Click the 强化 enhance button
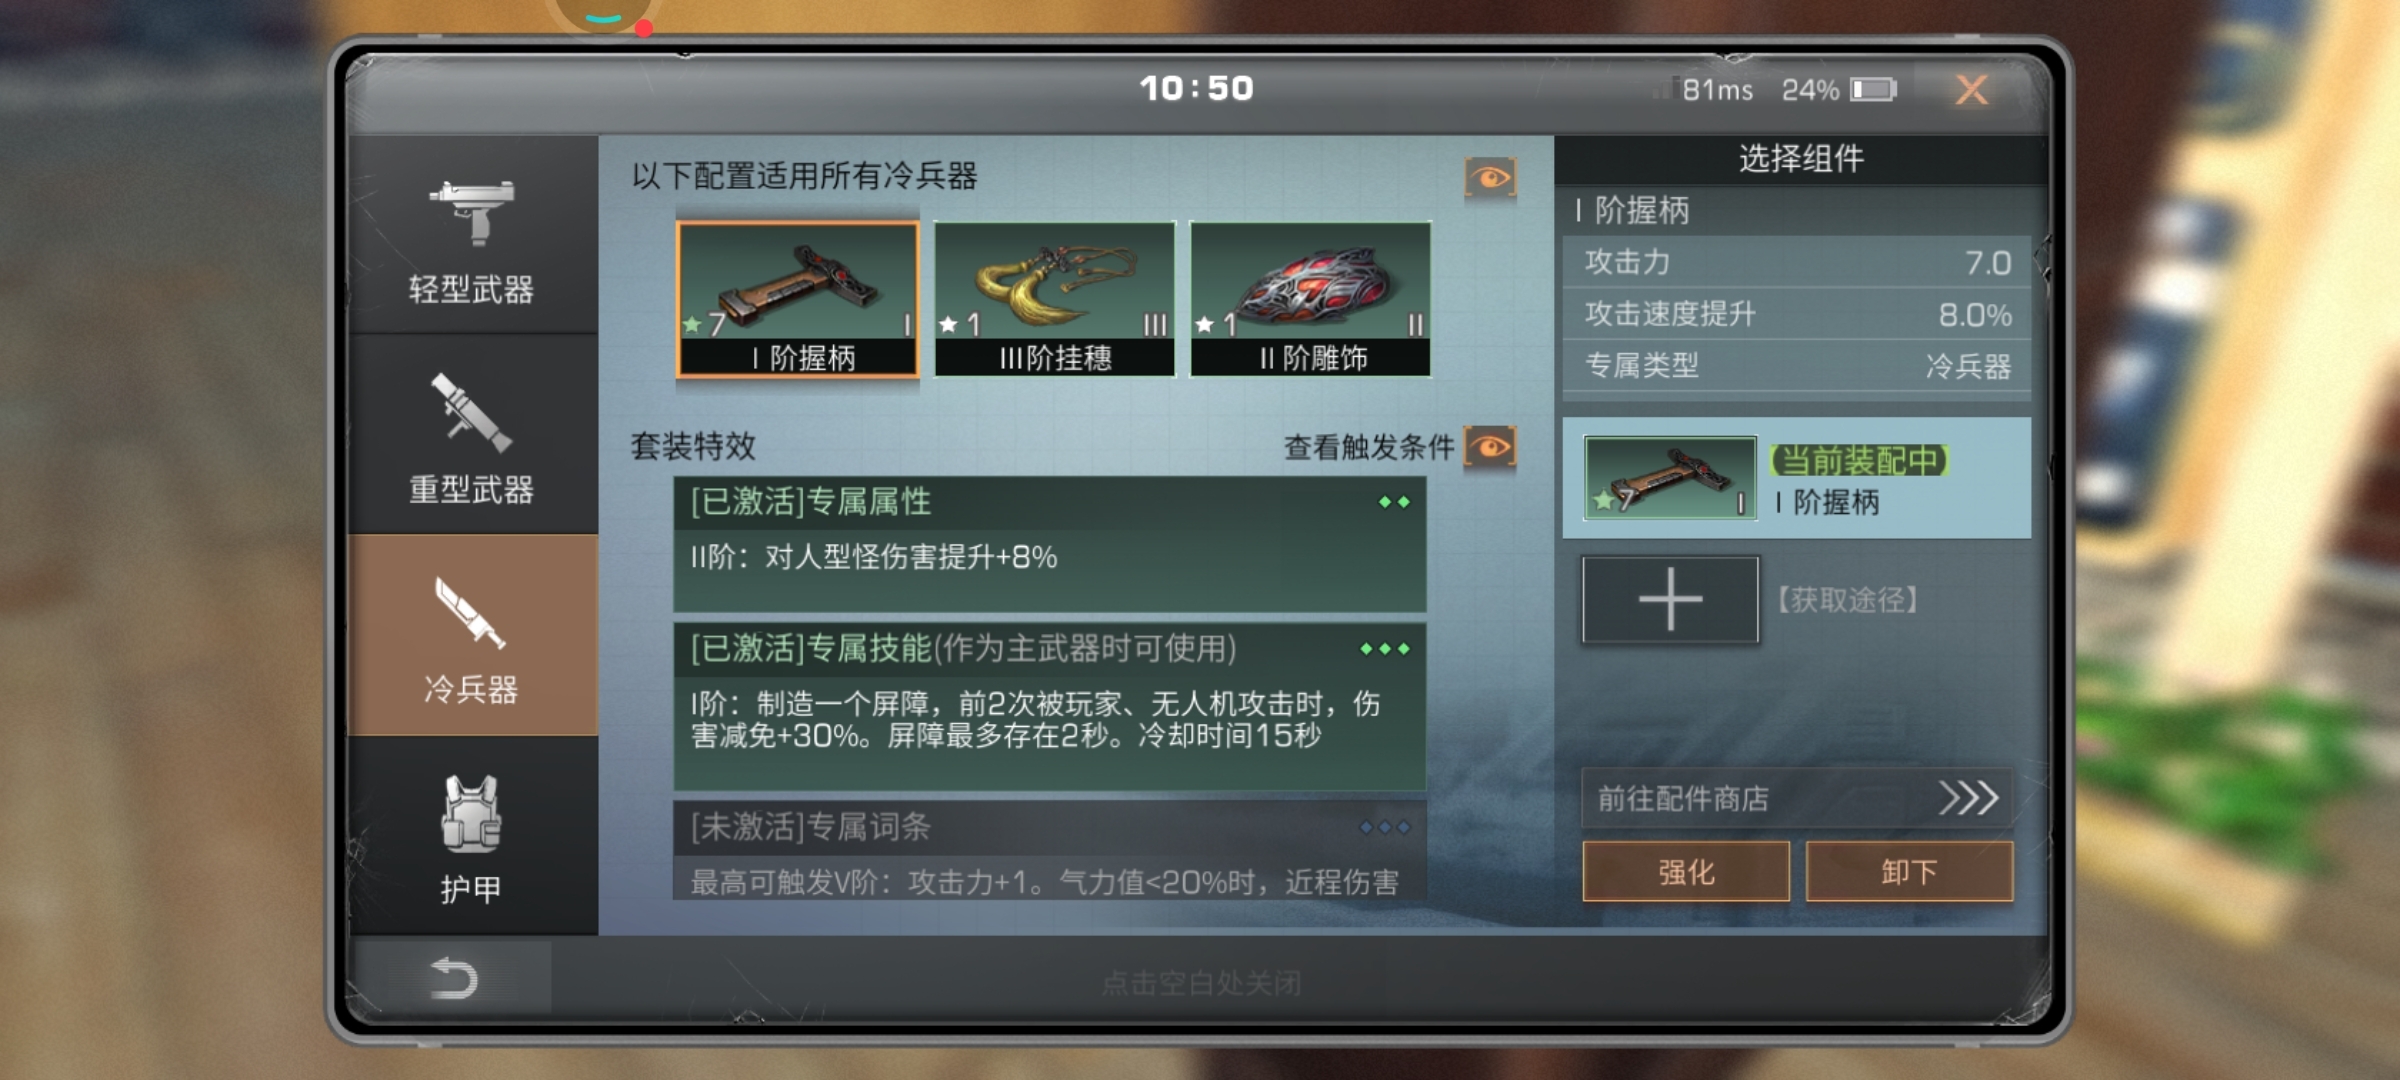Viewport: 2400px width, 1080px height. (x=1686, y=872)
